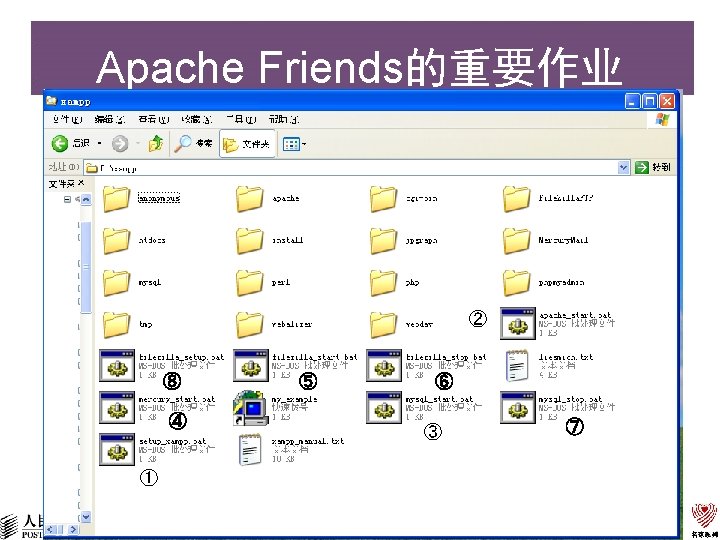This screenshot has height=540, width=720.
Task: Open the File menu
Action: point(67,119)
